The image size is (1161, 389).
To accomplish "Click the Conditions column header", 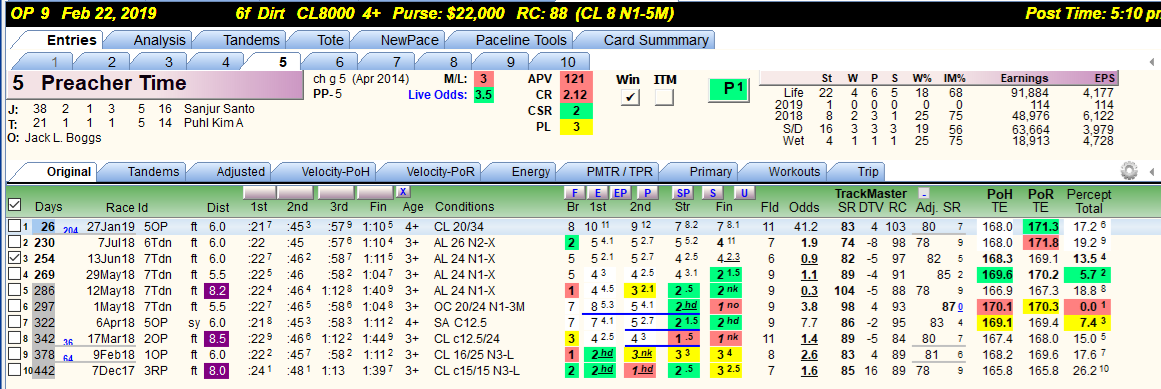I will (x=464, y=206).
